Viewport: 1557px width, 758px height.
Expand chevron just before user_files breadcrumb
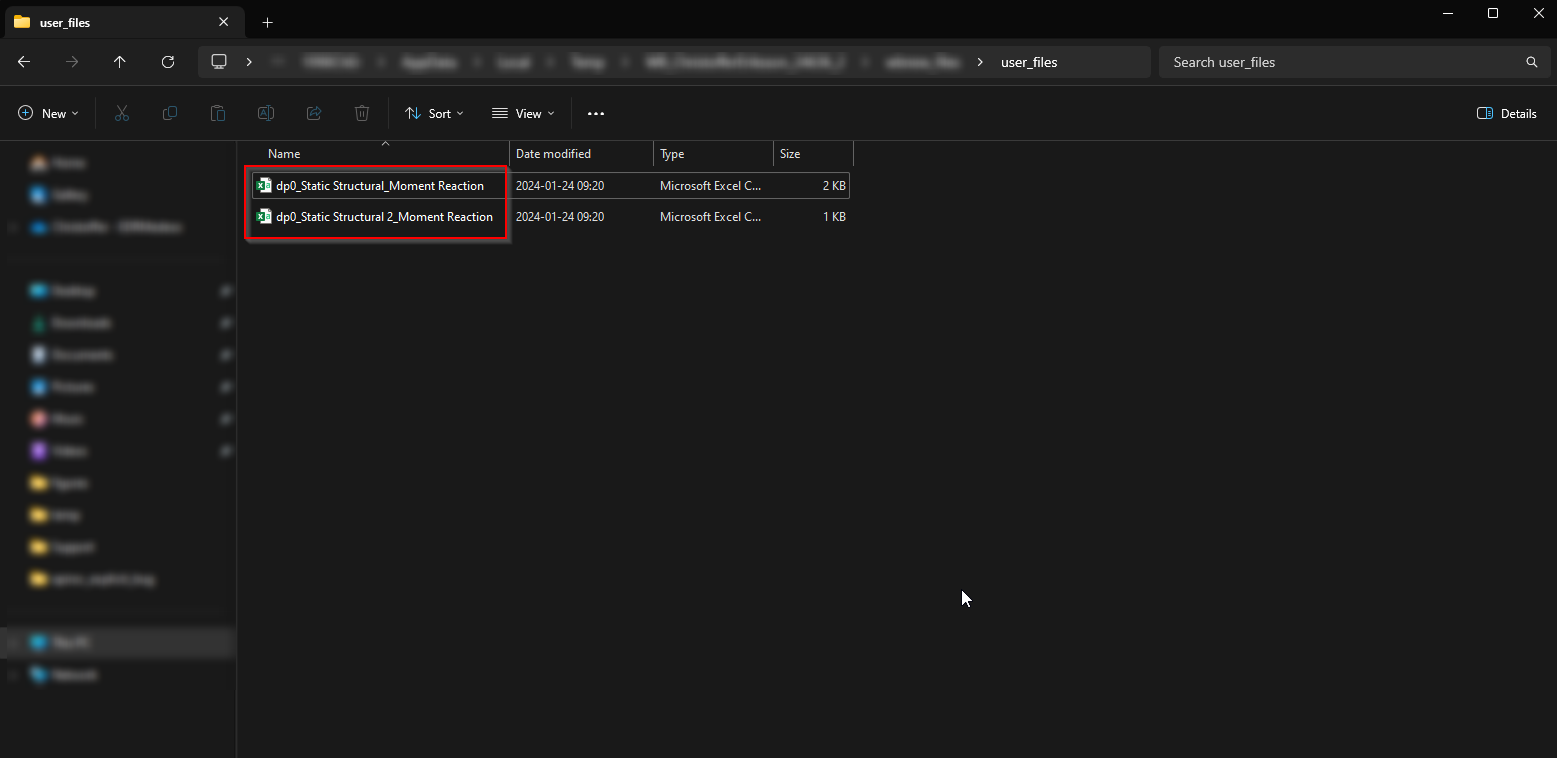980,62
